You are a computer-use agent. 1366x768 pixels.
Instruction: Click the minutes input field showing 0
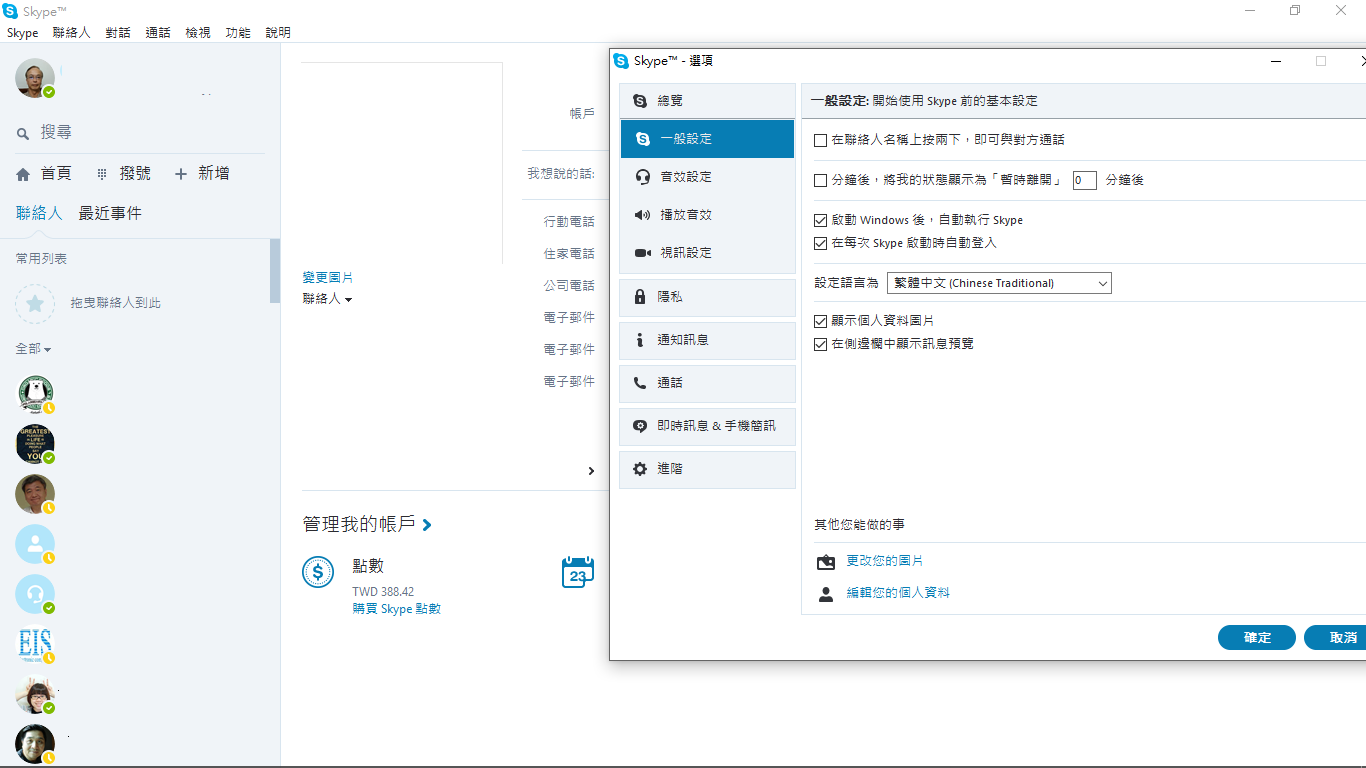[1085, 181]
